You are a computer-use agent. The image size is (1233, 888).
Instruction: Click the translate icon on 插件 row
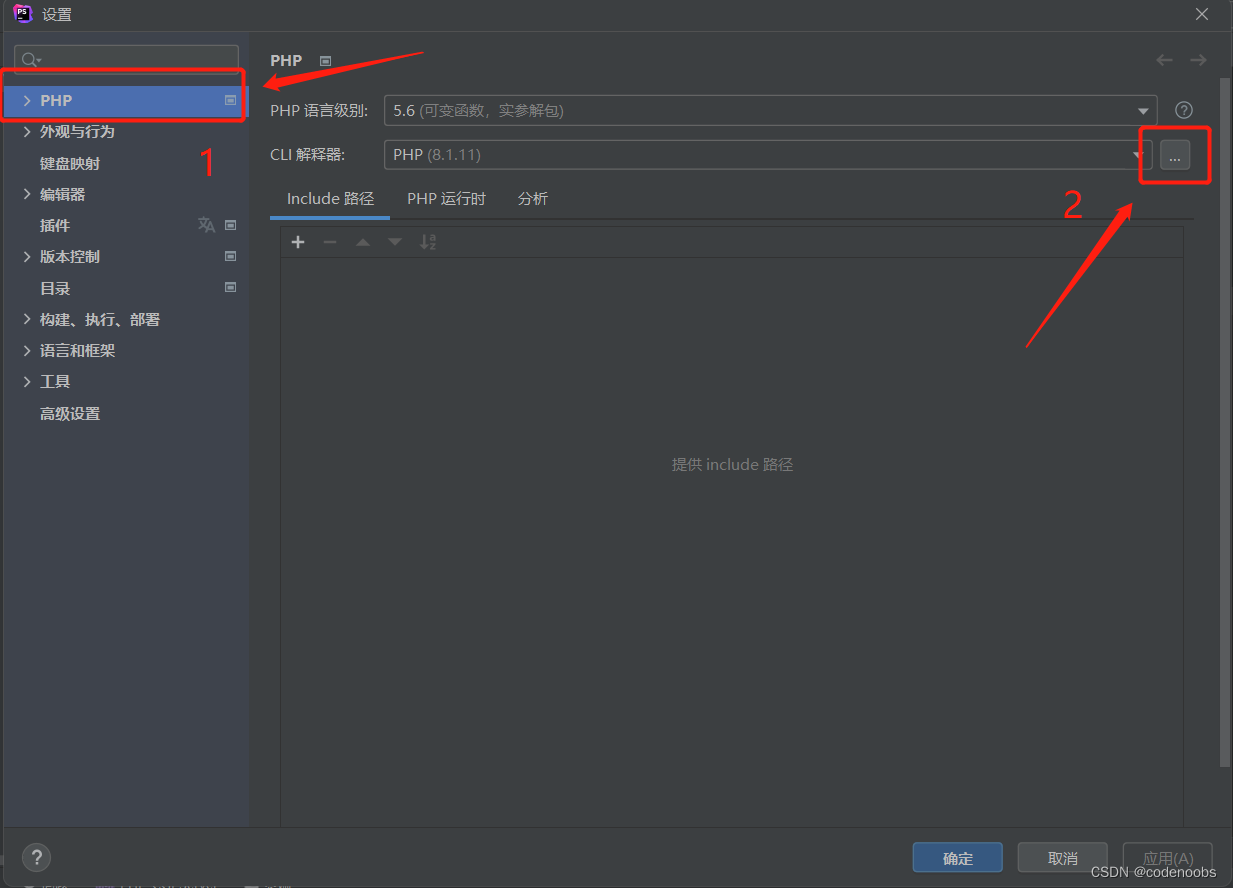[206, 225]
